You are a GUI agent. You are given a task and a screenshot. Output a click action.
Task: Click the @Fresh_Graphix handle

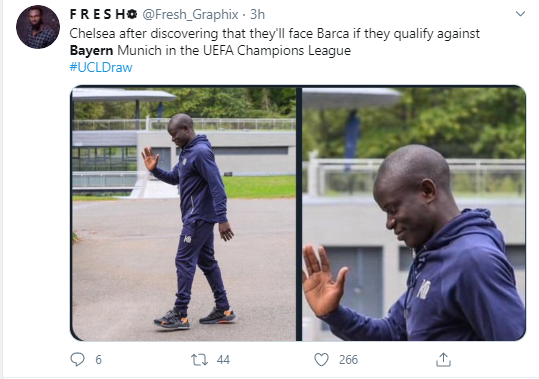(190, 14)
